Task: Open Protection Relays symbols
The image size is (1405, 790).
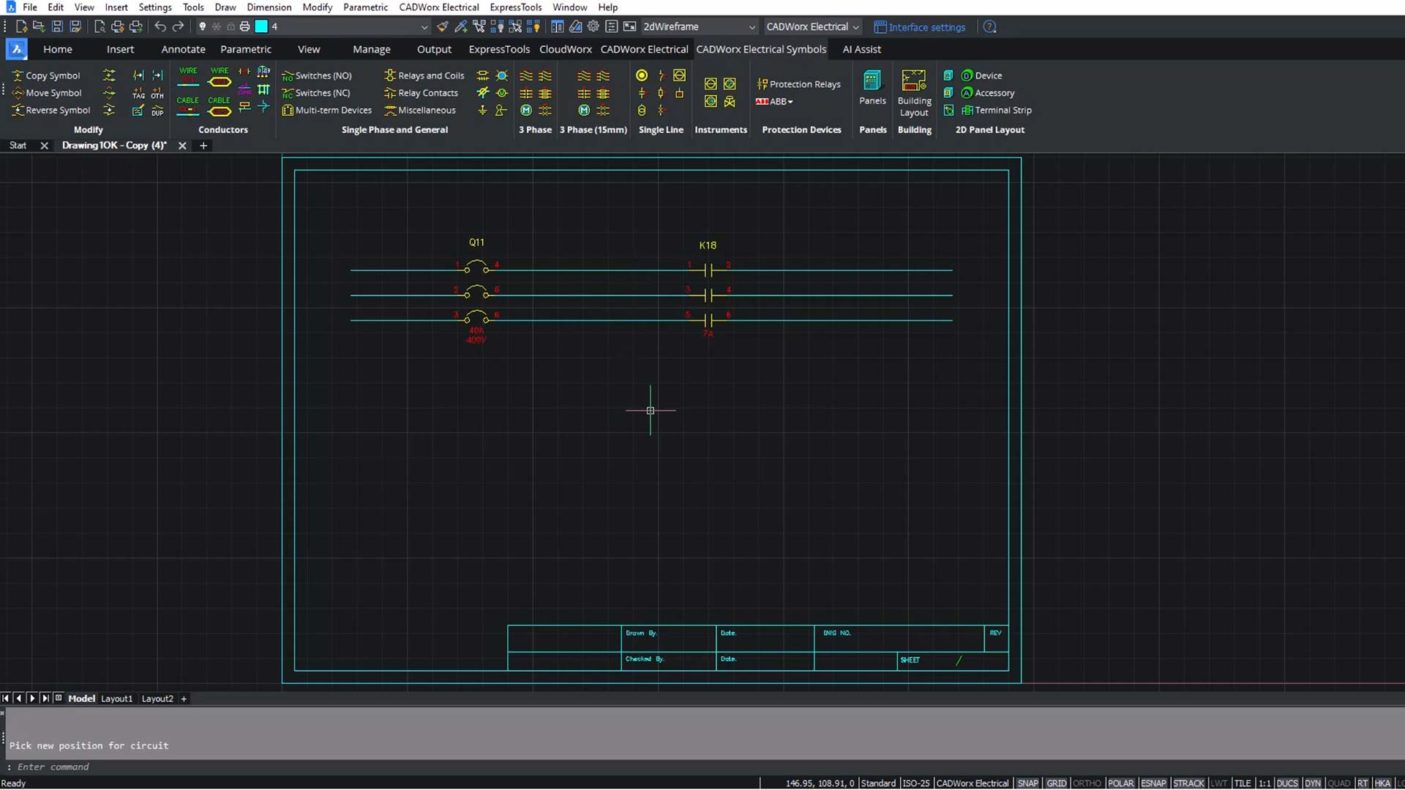Action: (798, 85)
